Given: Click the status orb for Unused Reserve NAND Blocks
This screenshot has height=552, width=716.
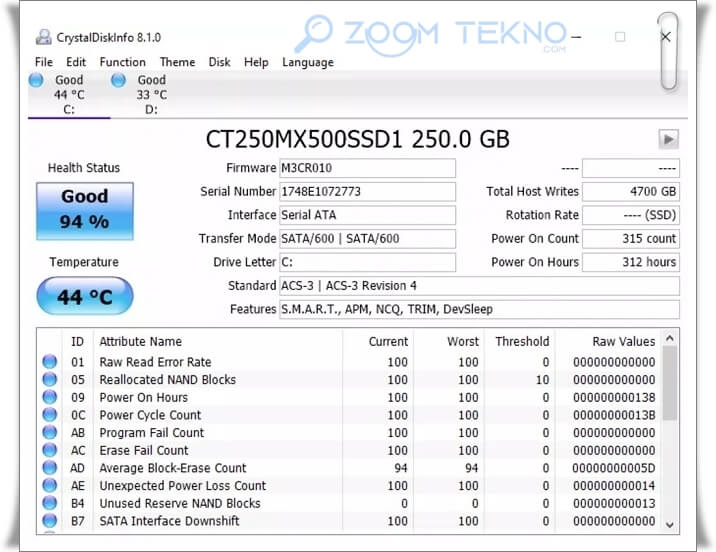Looking at the screenshot, I should [x=50, y=503].
